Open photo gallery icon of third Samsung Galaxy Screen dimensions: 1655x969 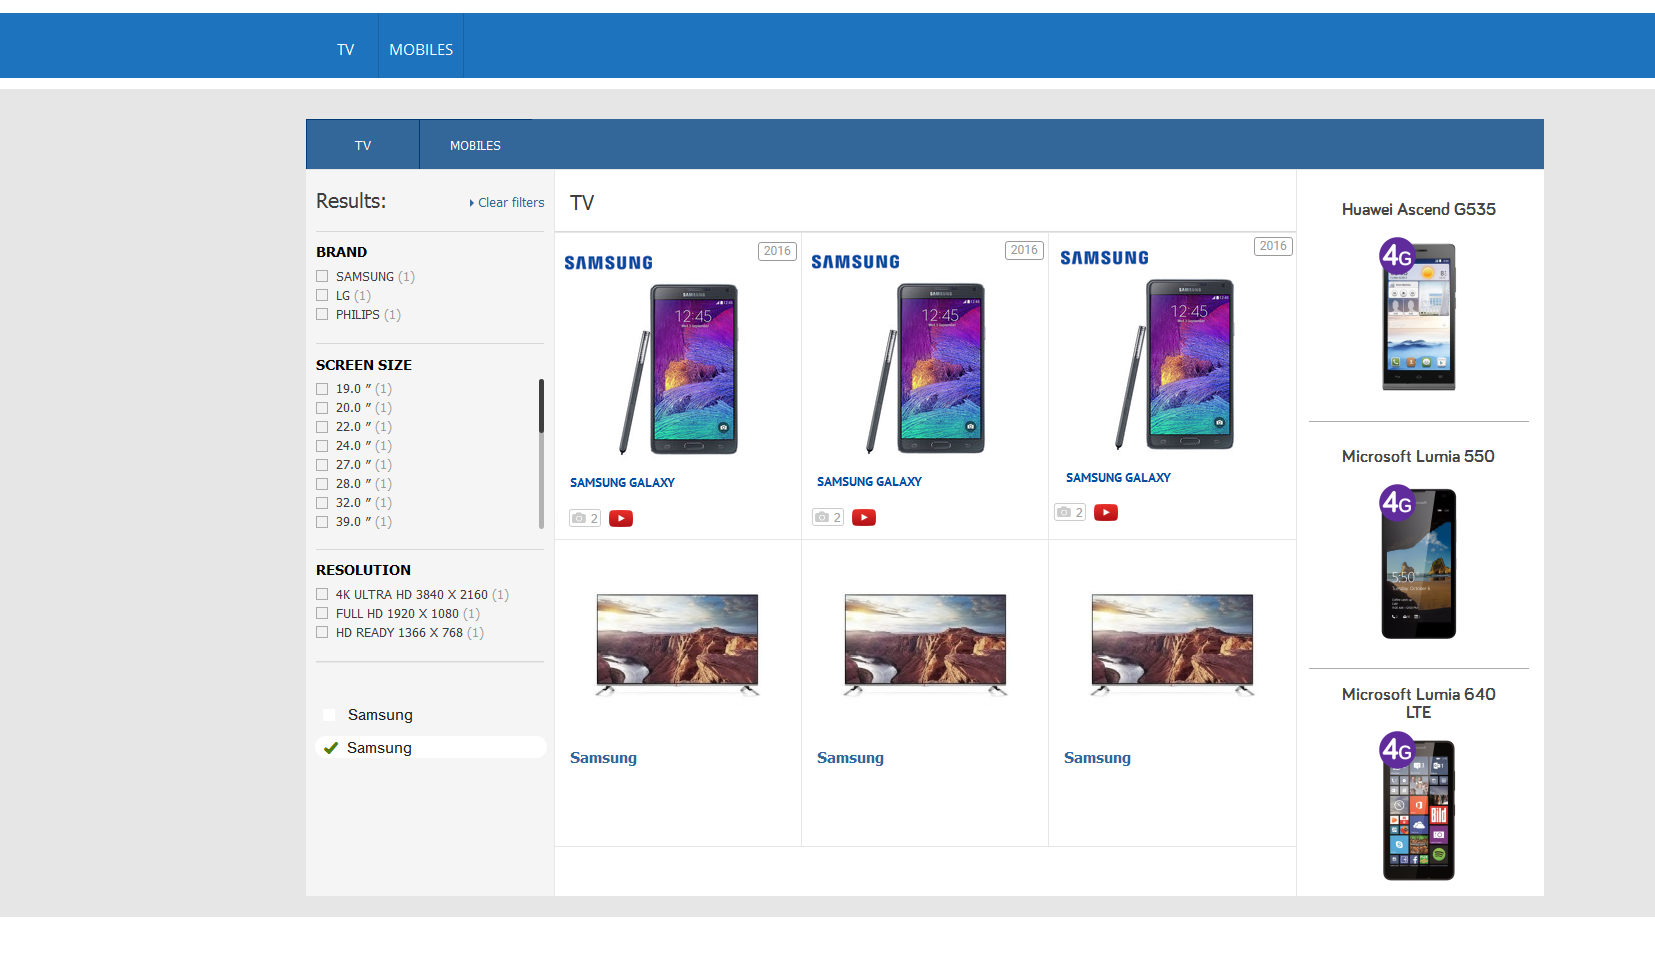click(1070, 512)
